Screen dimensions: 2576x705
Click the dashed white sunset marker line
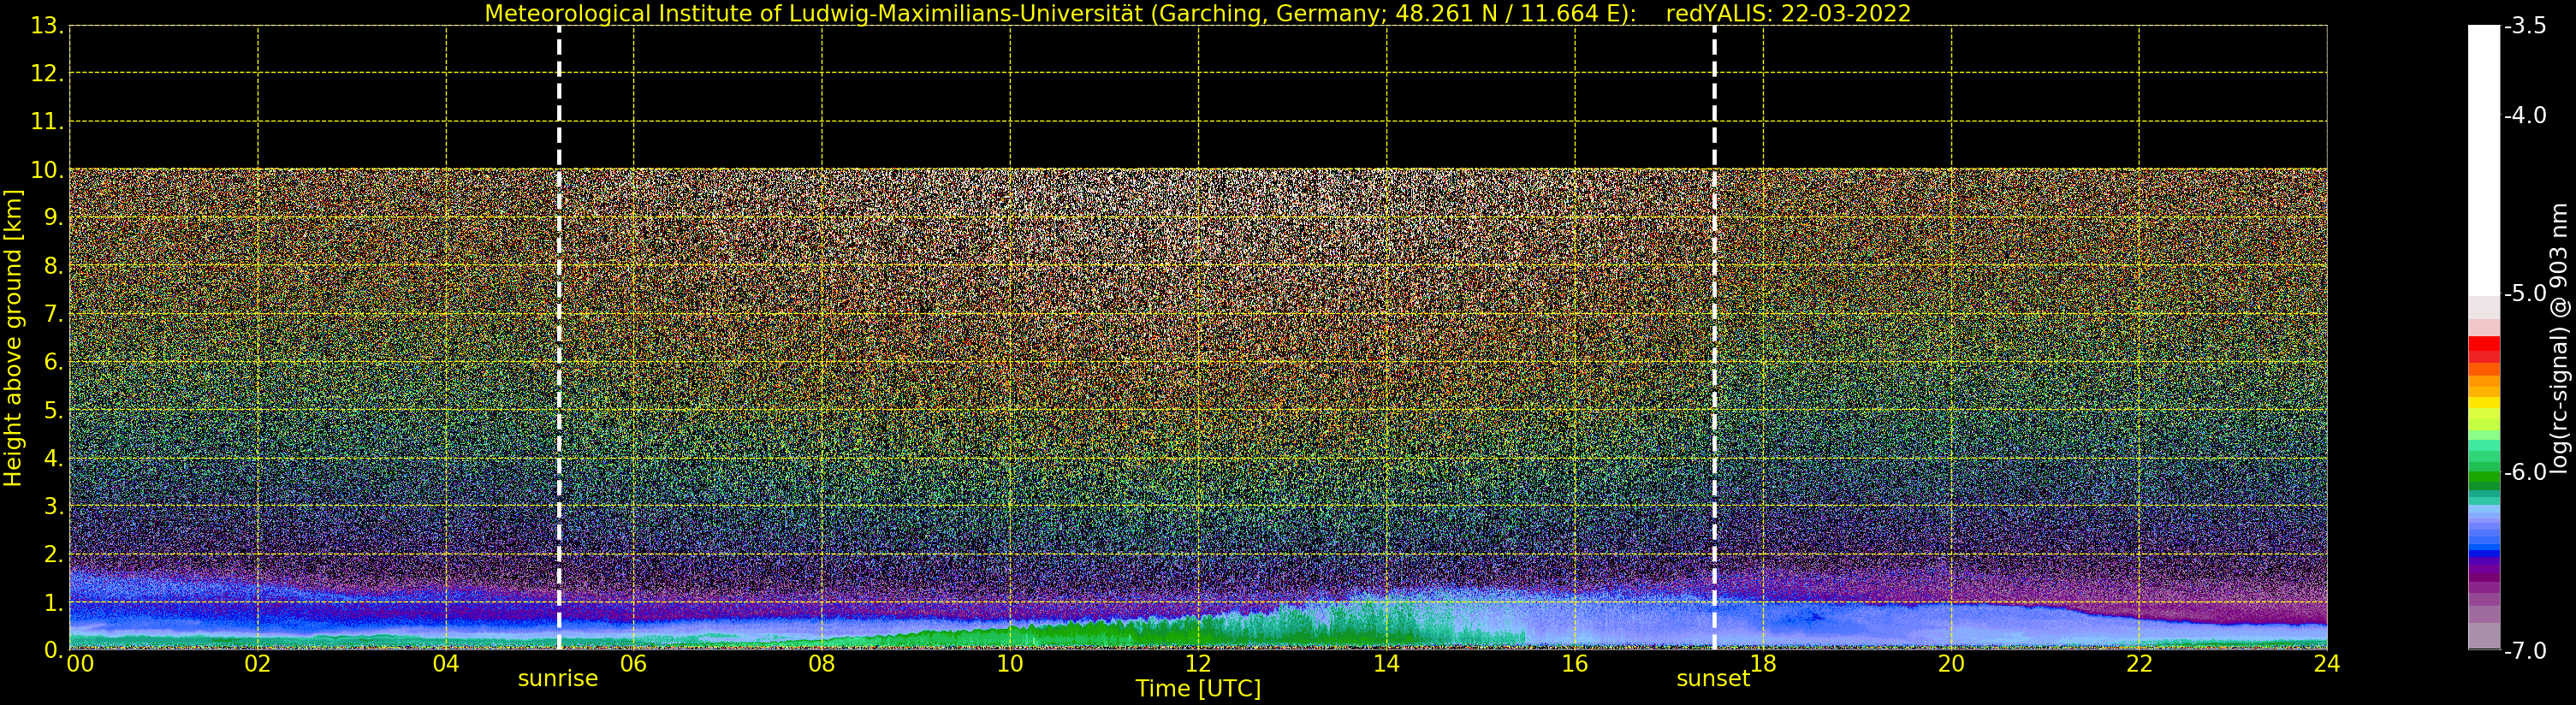tap(1714, 337)
